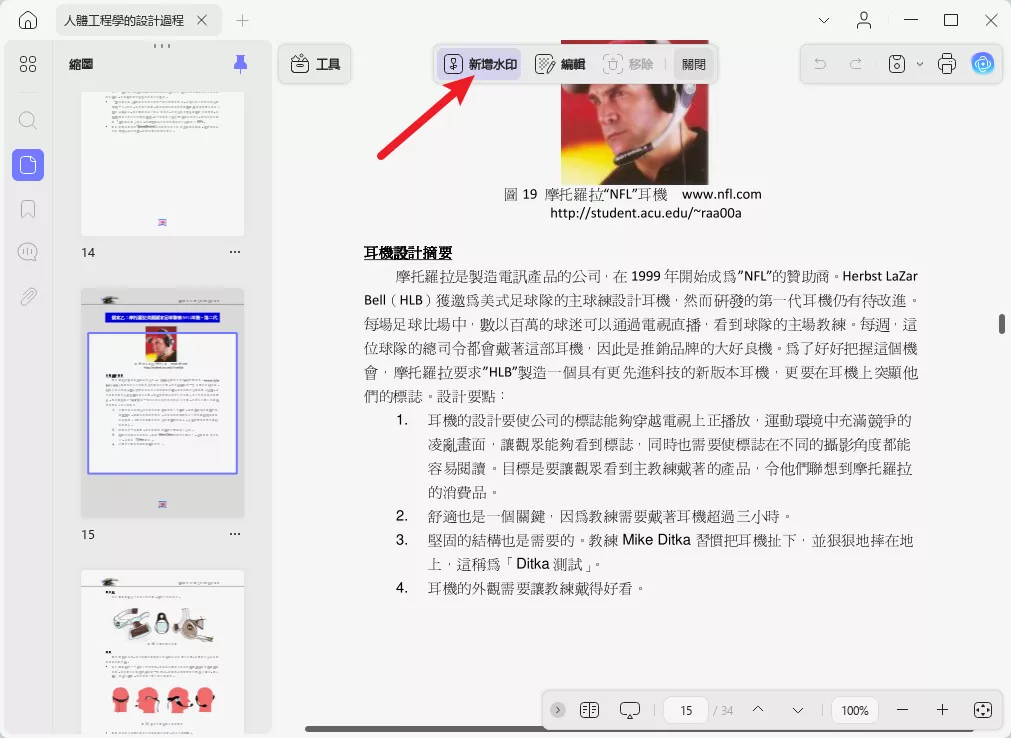Redo the last action
This screenshot has width=1011, height=738.
point(856,64)
